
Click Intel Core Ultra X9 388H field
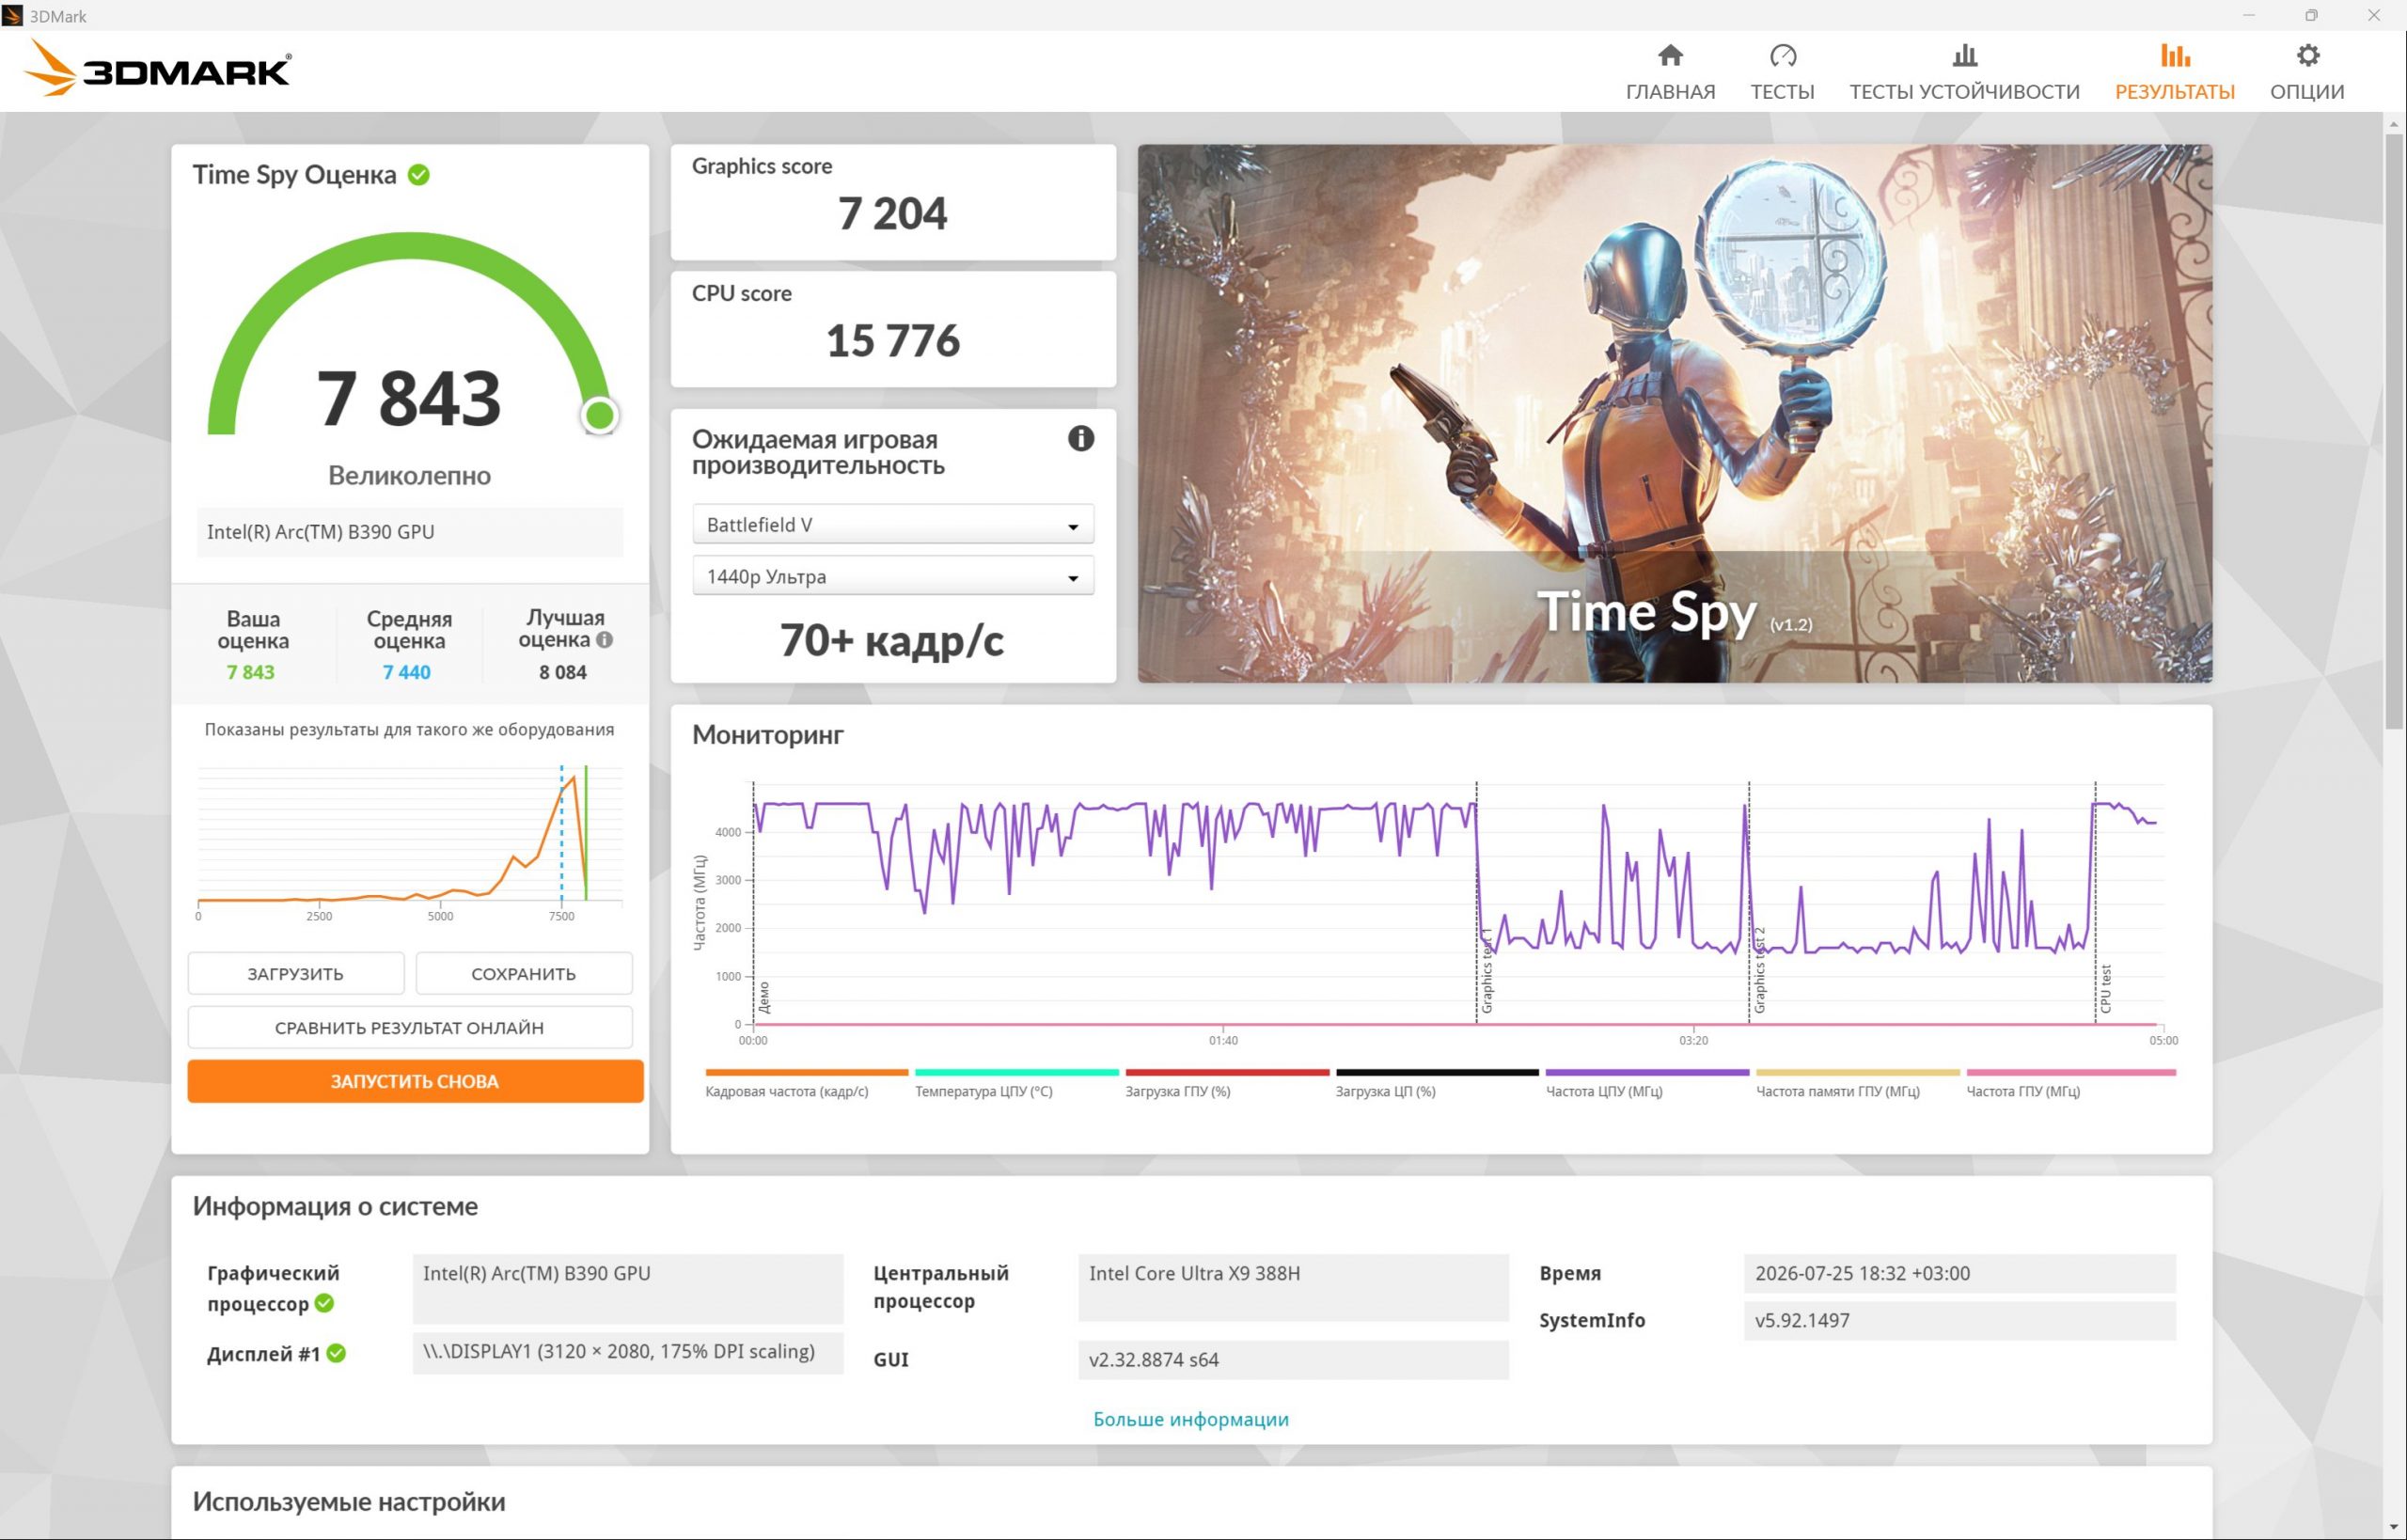1293,1287
